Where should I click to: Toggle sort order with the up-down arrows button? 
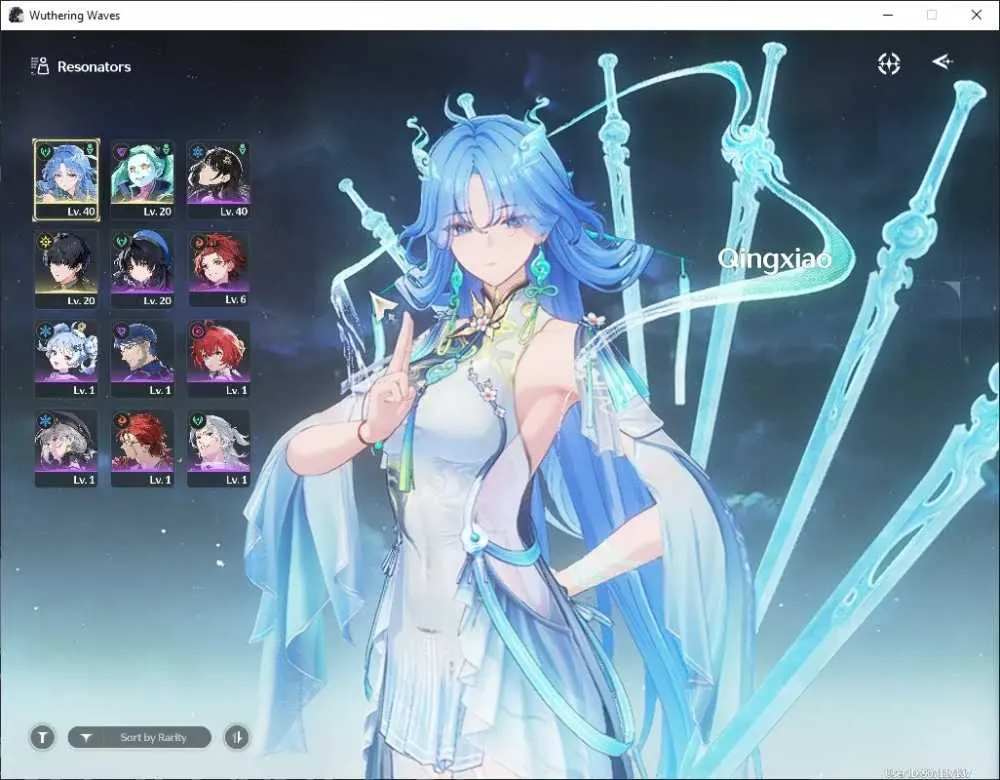[237, 737]
